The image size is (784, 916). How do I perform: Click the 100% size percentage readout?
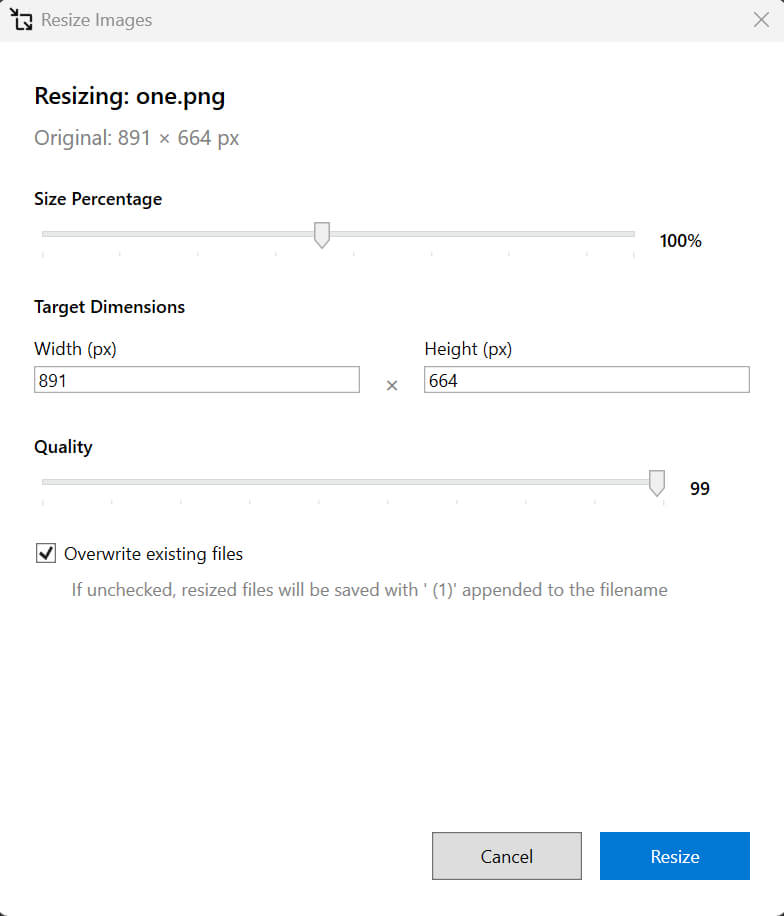point(680,241)
